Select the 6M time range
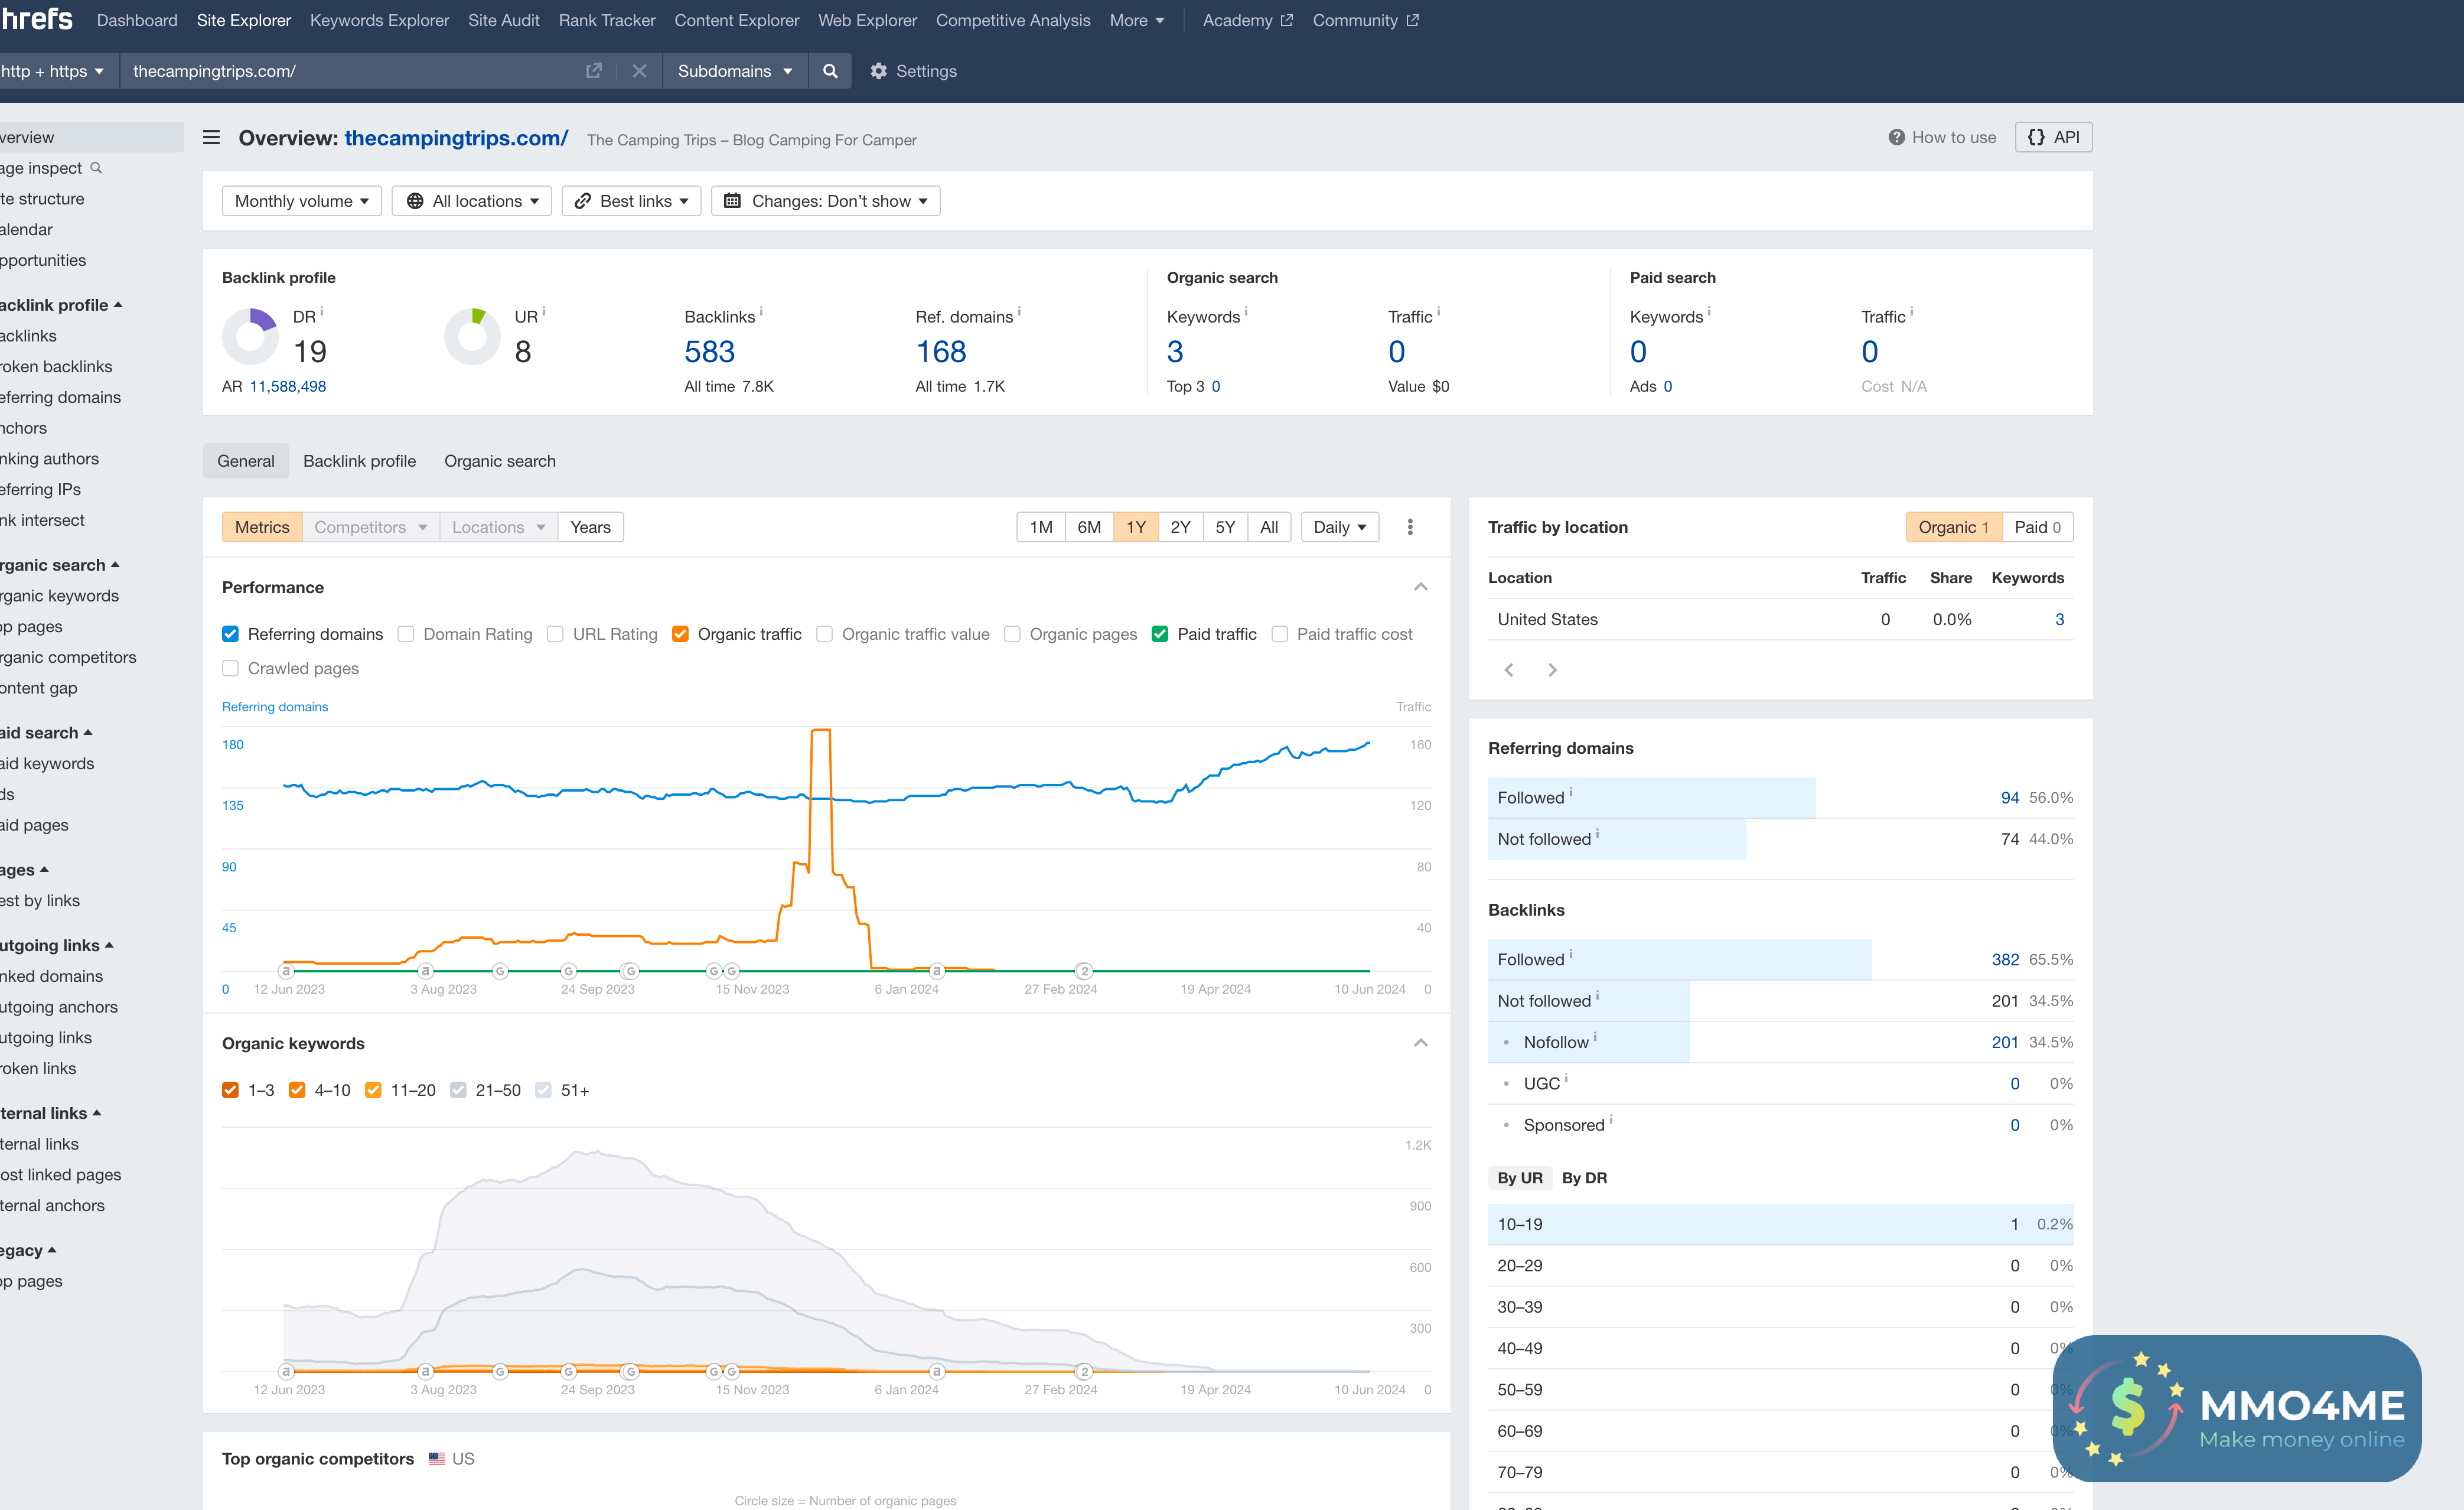Image resolution: width=2464 pixels, height=1510 pixels. (1088, 527)
